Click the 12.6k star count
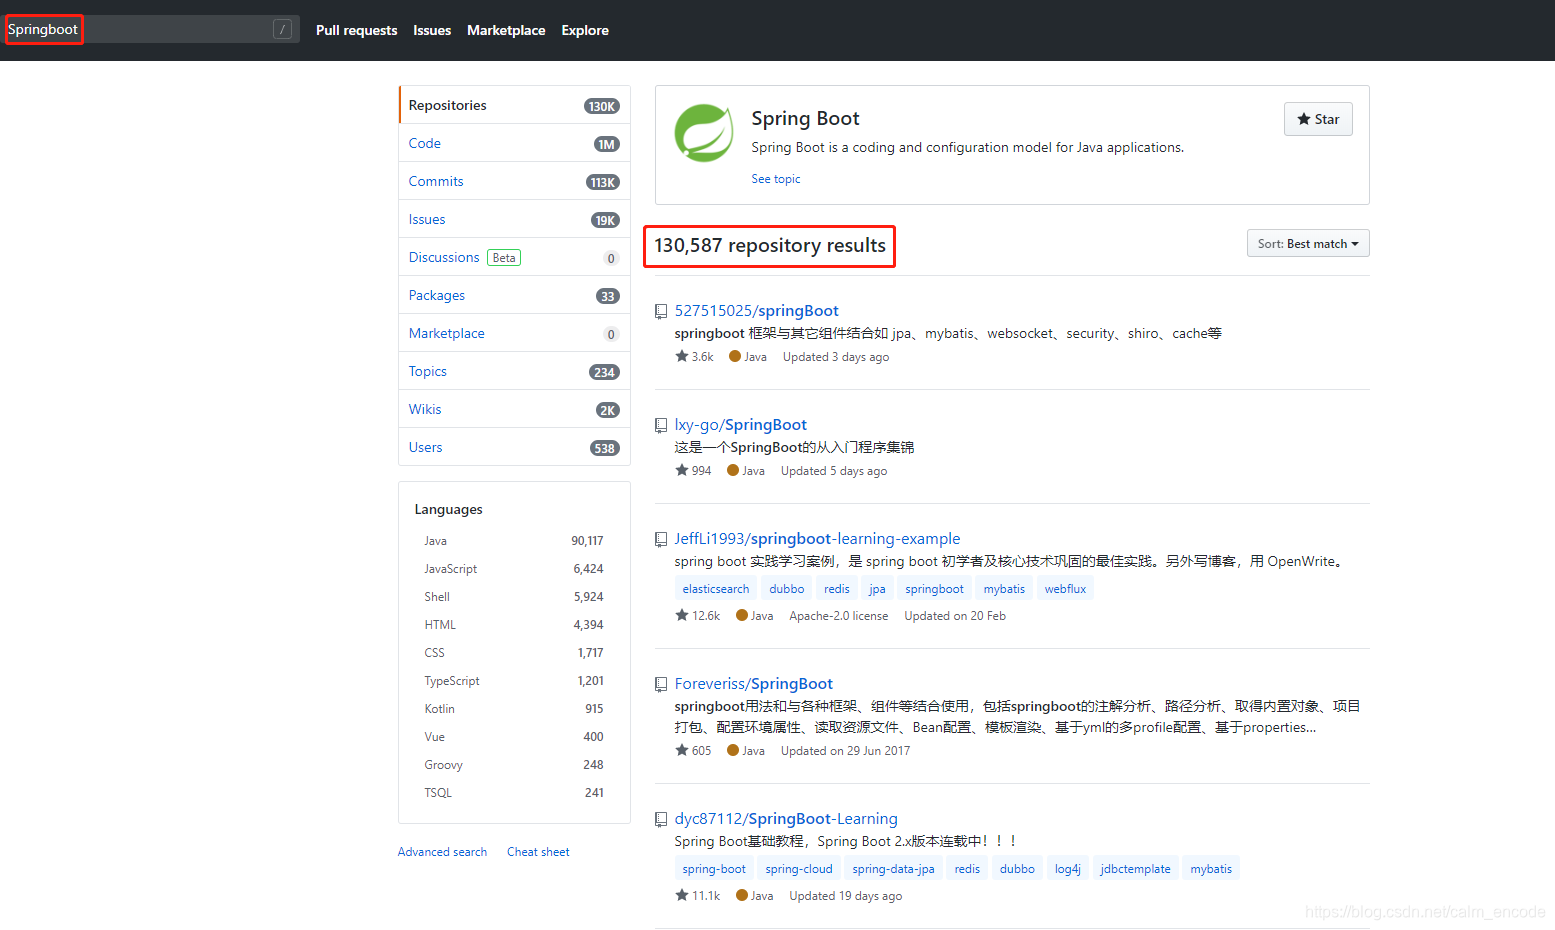Viewport: 1555px width, 930px height. point(698,616)
